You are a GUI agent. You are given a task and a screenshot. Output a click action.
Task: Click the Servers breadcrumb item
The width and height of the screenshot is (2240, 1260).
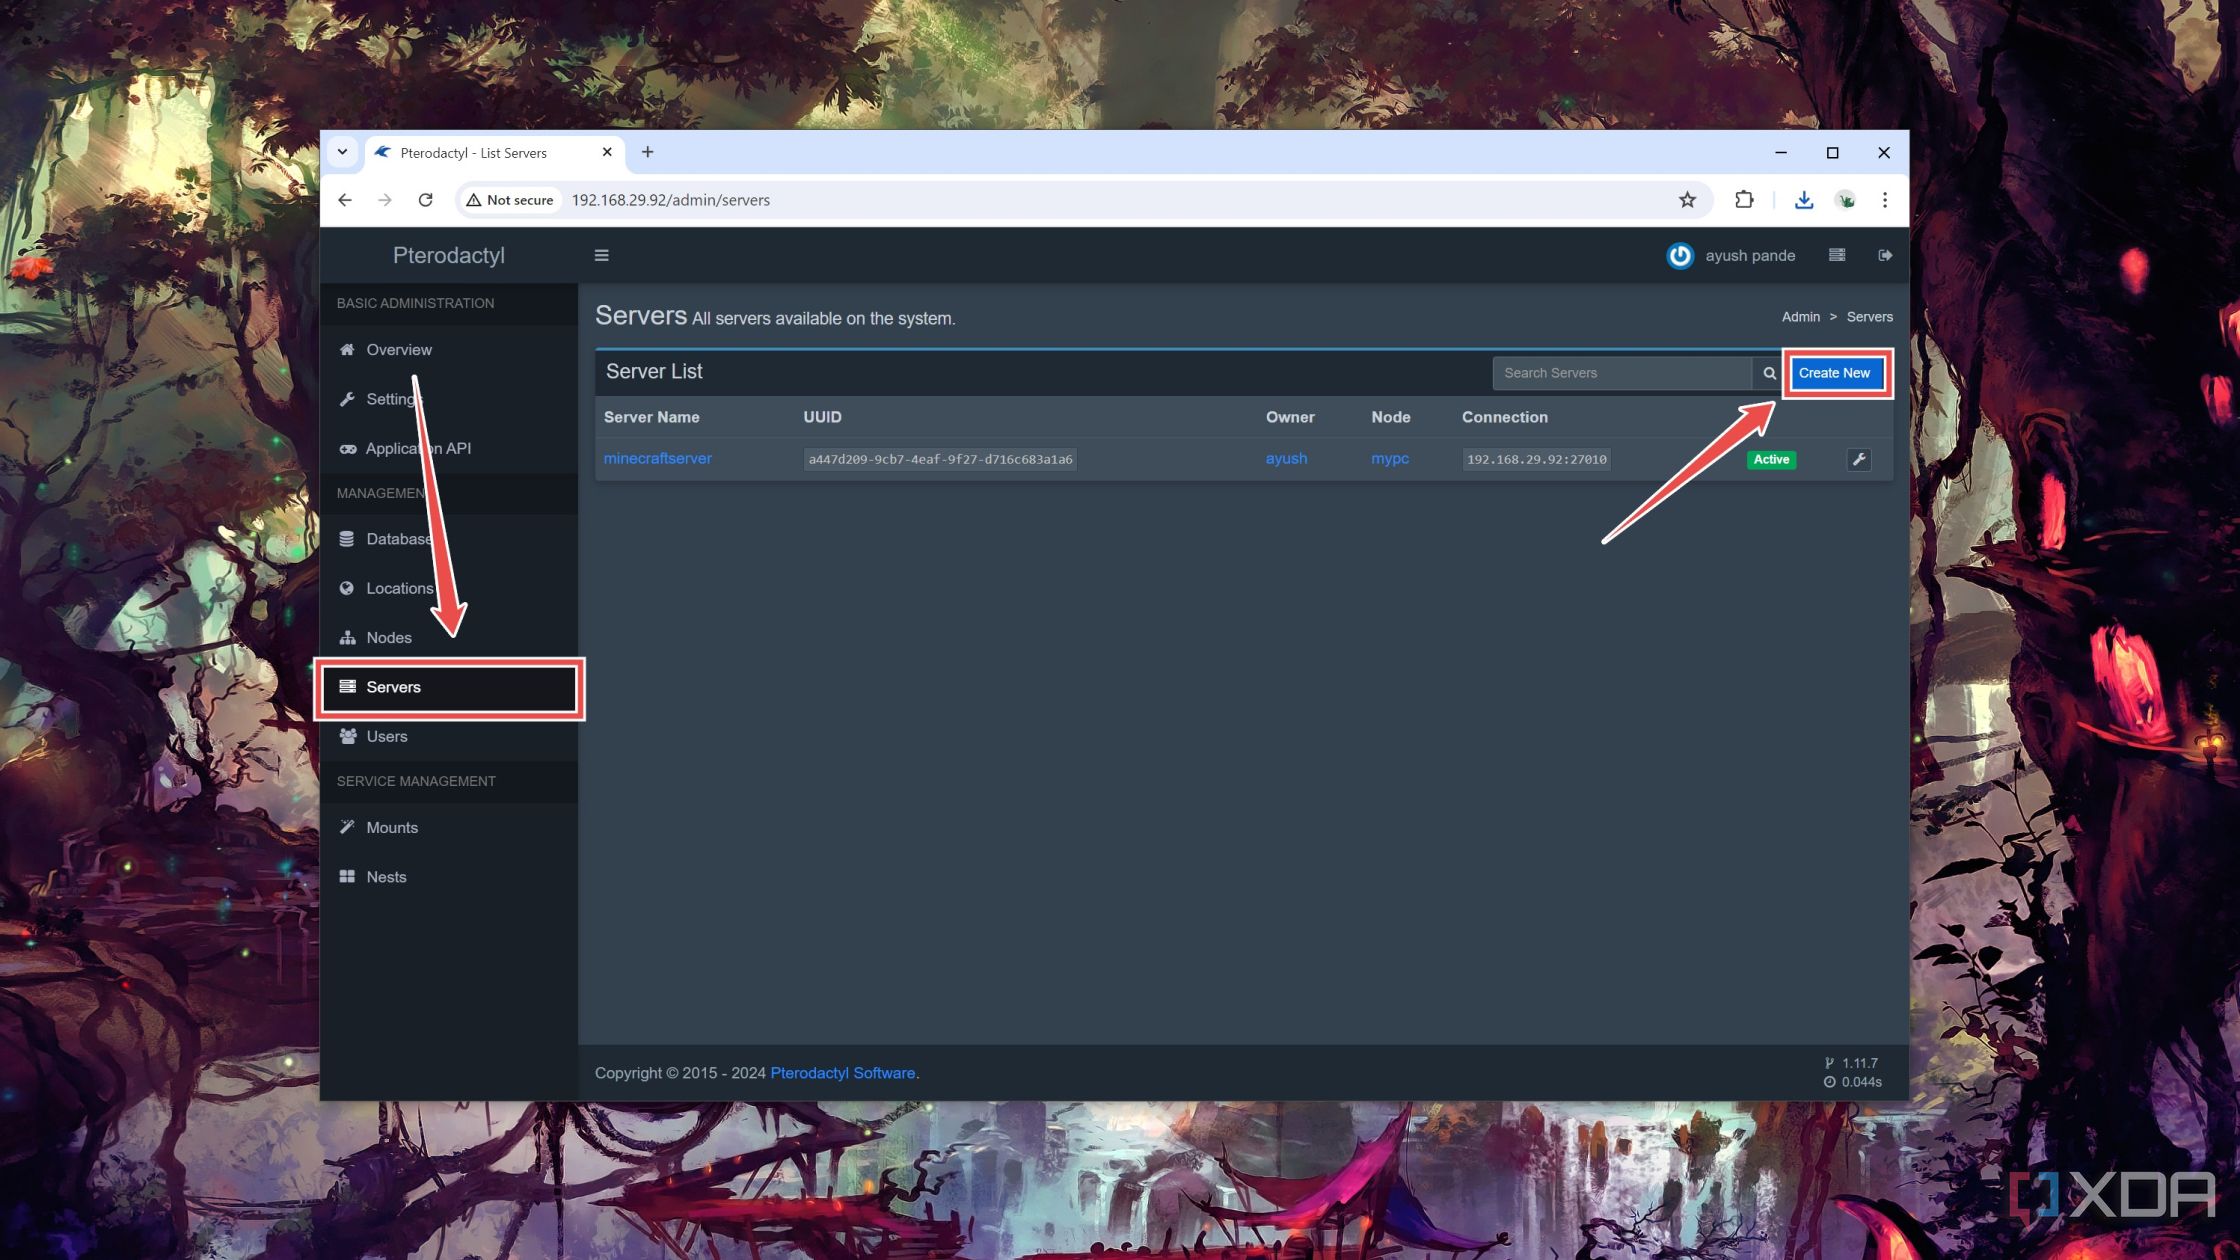point(1869,317)
